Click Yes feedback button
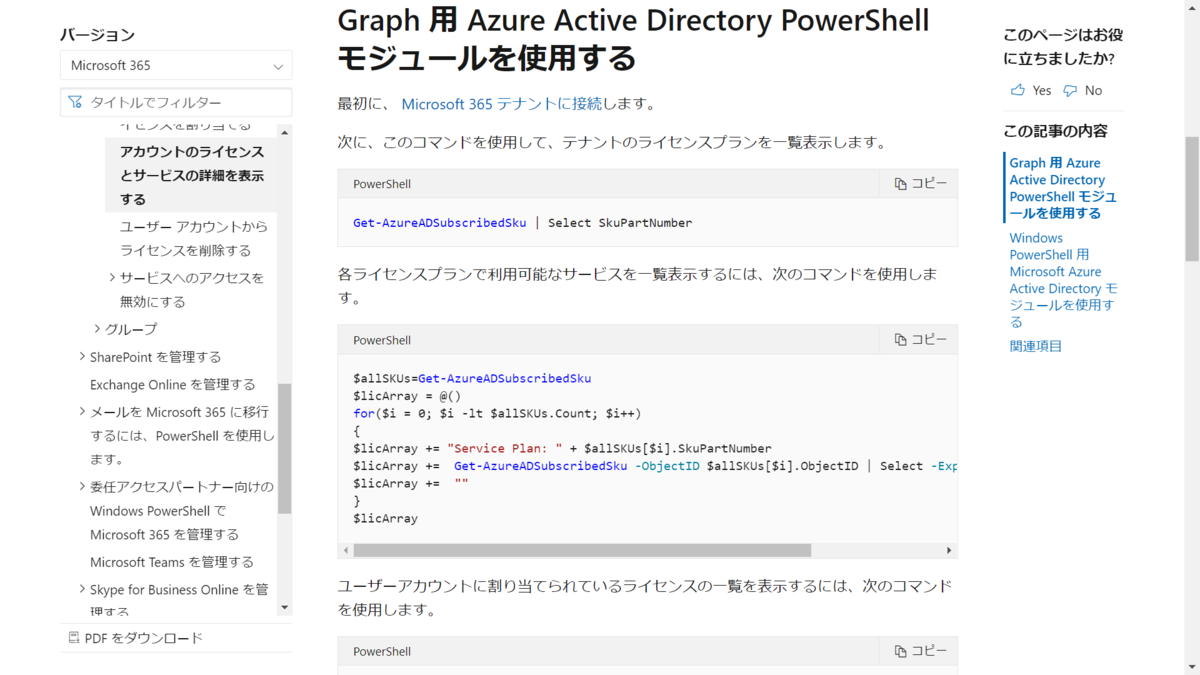This screenshot has width=1200, height=675. 1031,90
